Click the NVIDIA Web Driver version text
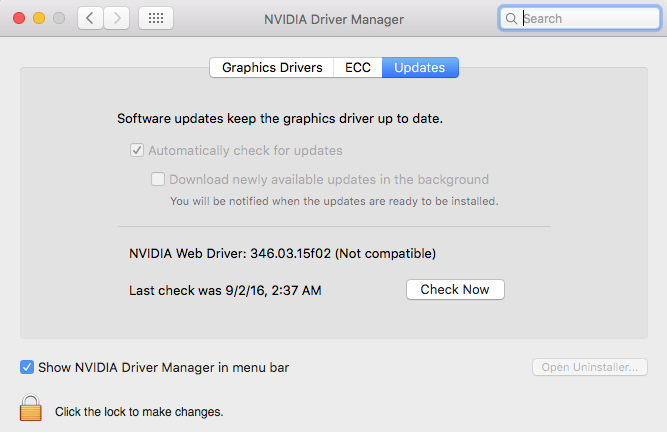This screenshot has height=432, width=667. point(282,253)
